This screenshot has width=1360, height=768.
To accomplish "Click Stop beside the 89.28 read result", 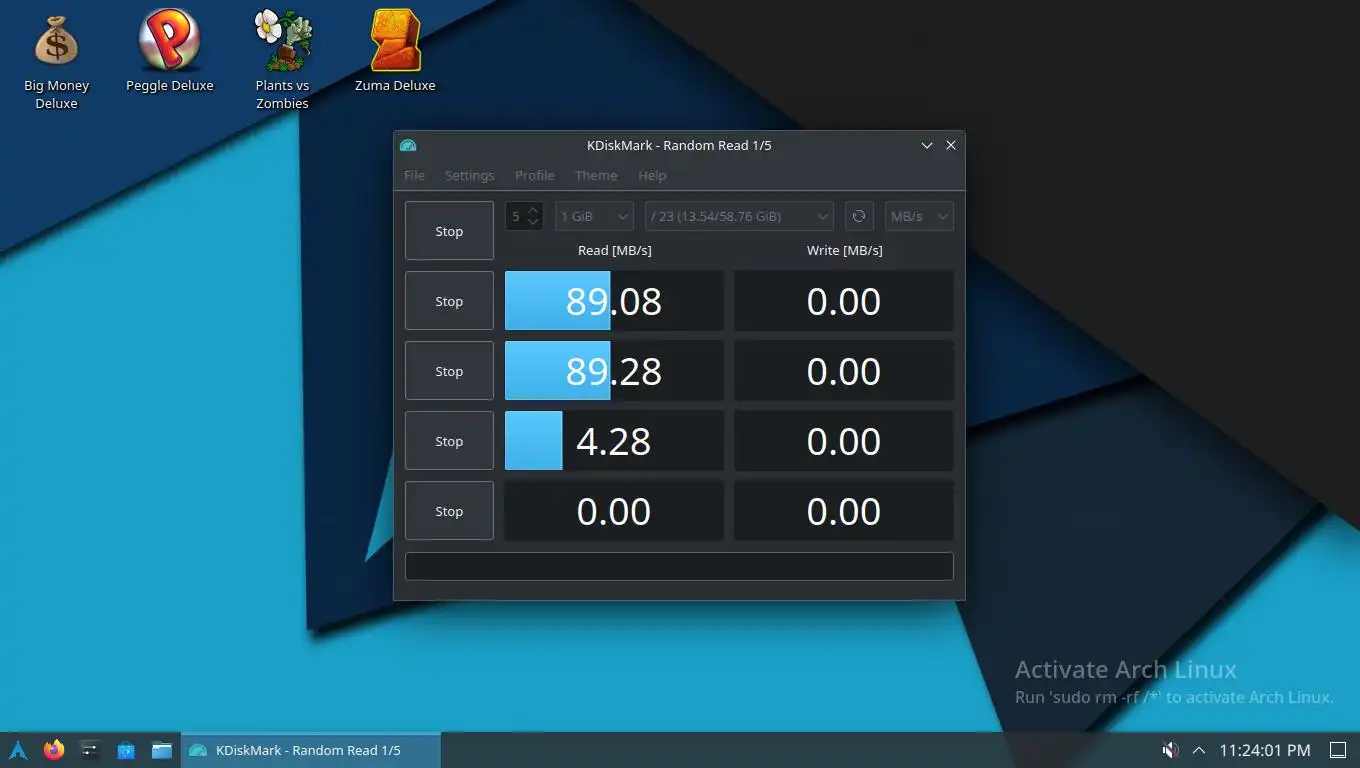I will [x=449, y=371].
